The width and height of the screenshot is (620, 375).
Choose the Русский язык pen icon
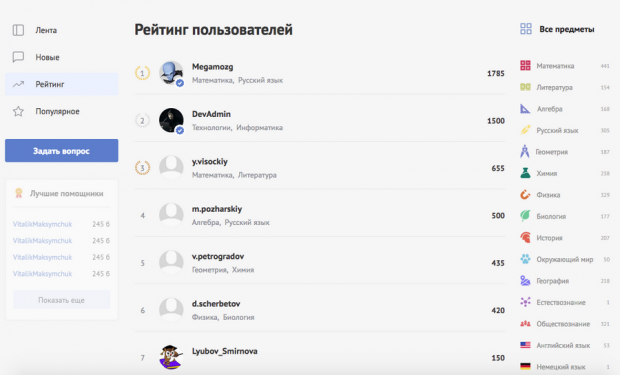[x=525, y=130]
